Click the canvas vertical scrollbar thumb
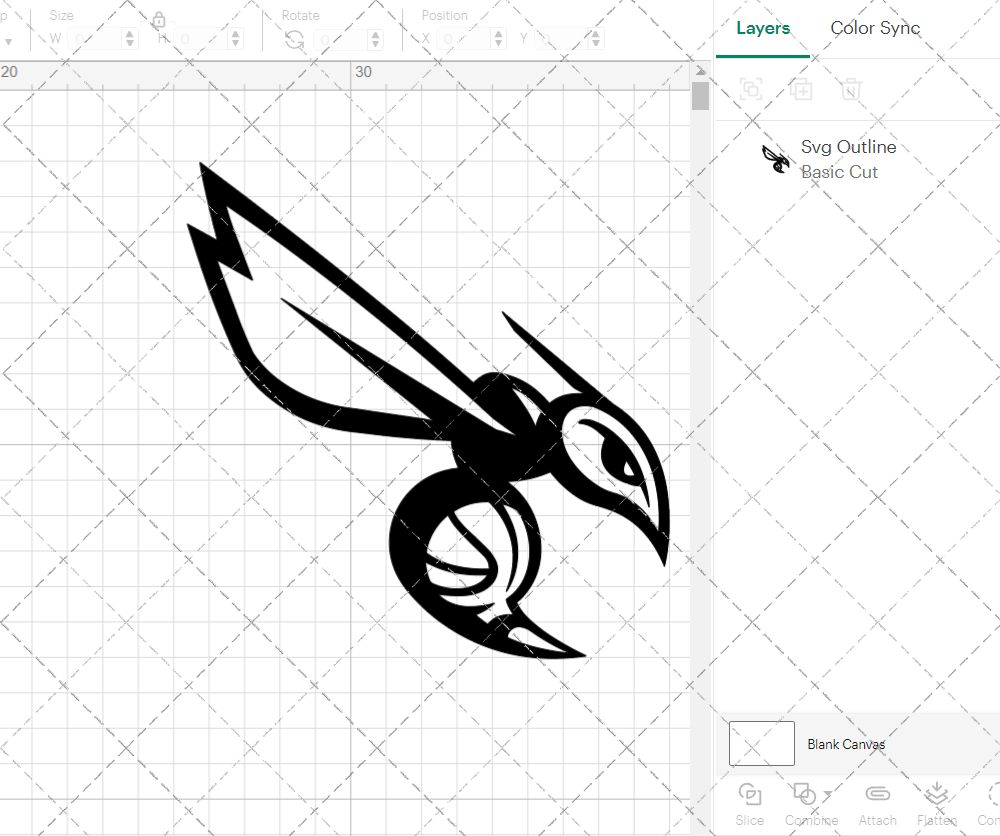1000x836 pixels. (x=700, y=96)
